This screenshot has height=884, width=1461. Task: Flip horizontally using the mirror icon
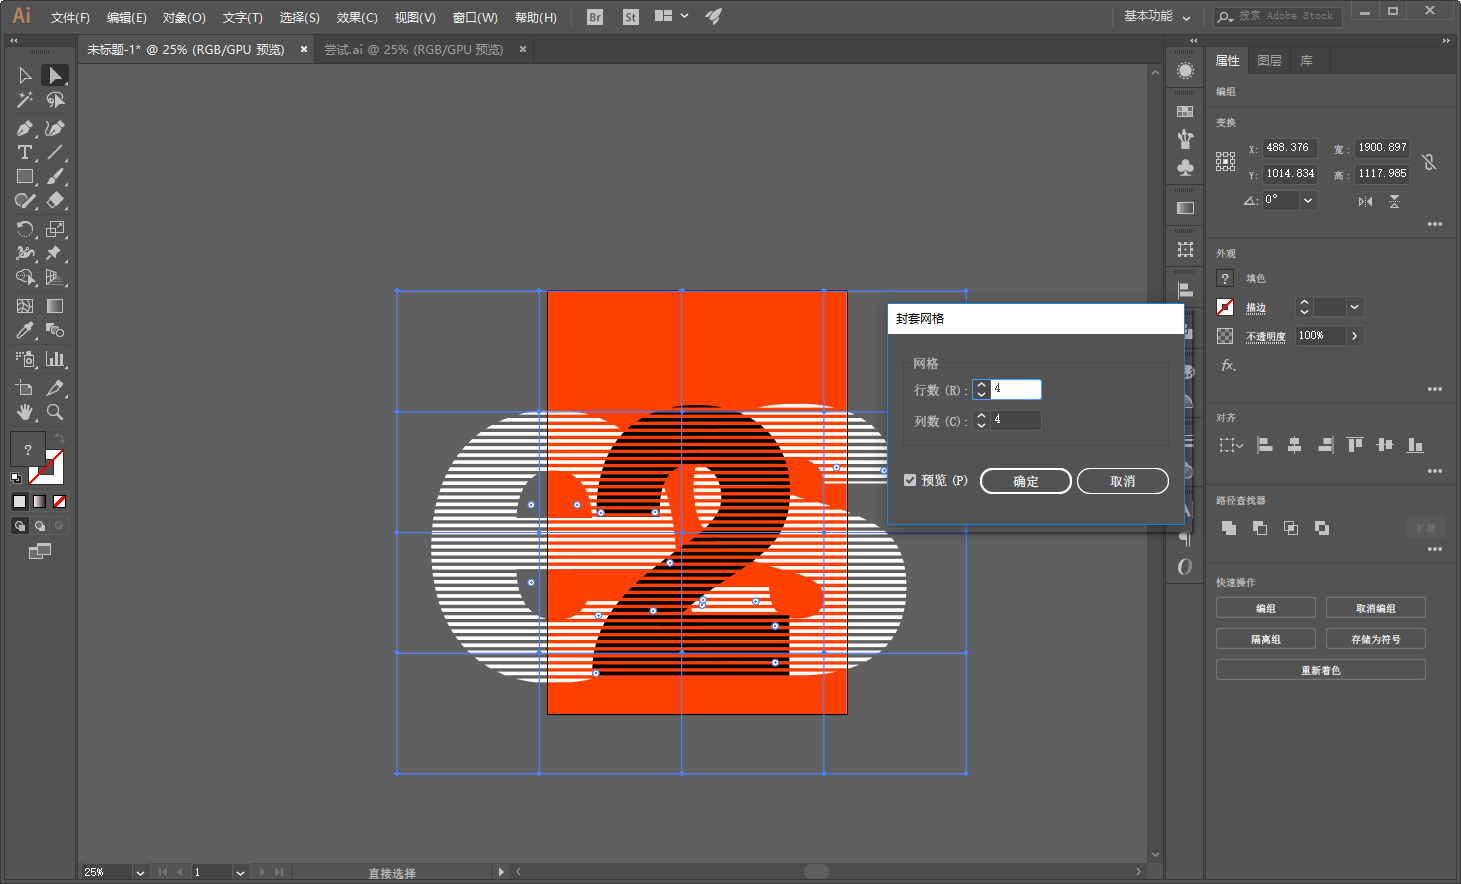1365,201
